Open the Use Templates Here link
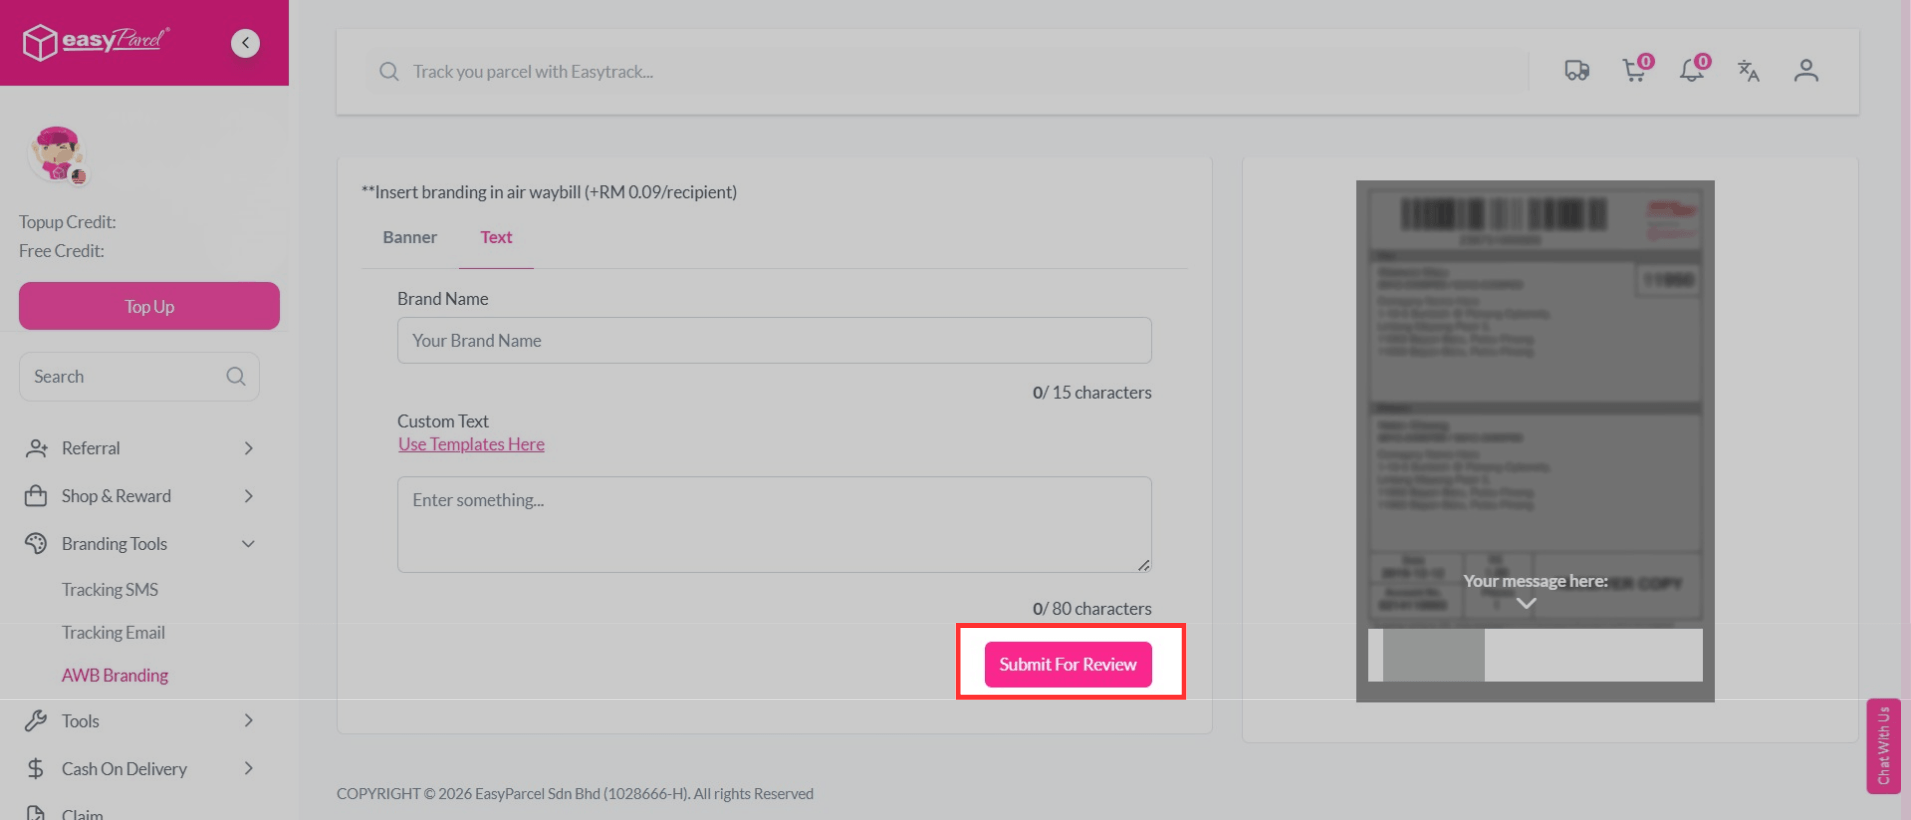The height and width of the screenshot is (820, 1911). pos(471,444)
